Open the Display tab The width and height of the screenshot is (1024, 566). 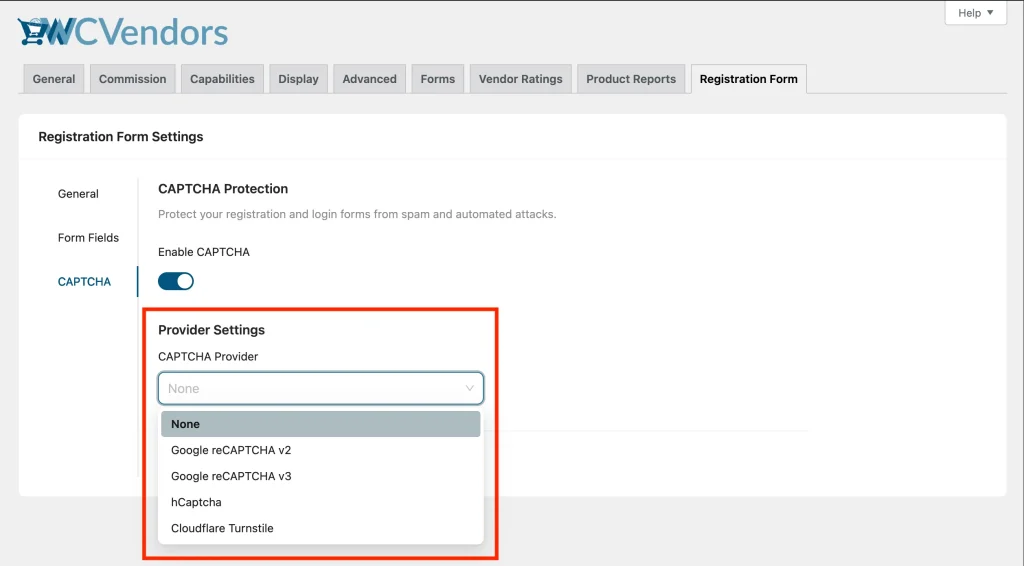(298, 79)
